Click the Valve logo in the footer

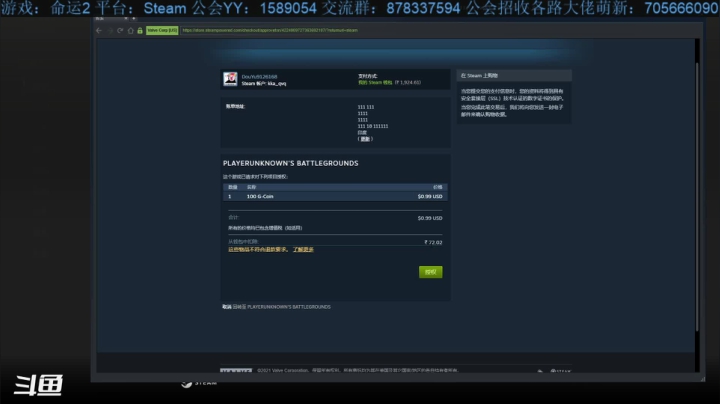coord(236,370)
